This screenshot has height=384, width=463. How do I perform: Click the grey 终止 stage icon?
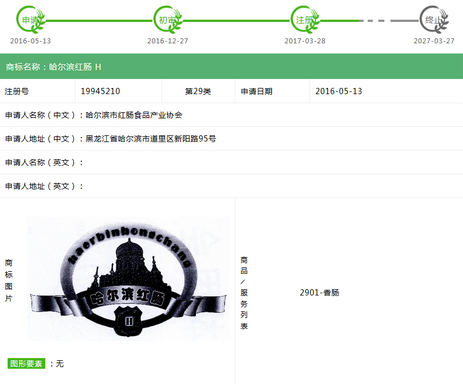pos(434,20)
